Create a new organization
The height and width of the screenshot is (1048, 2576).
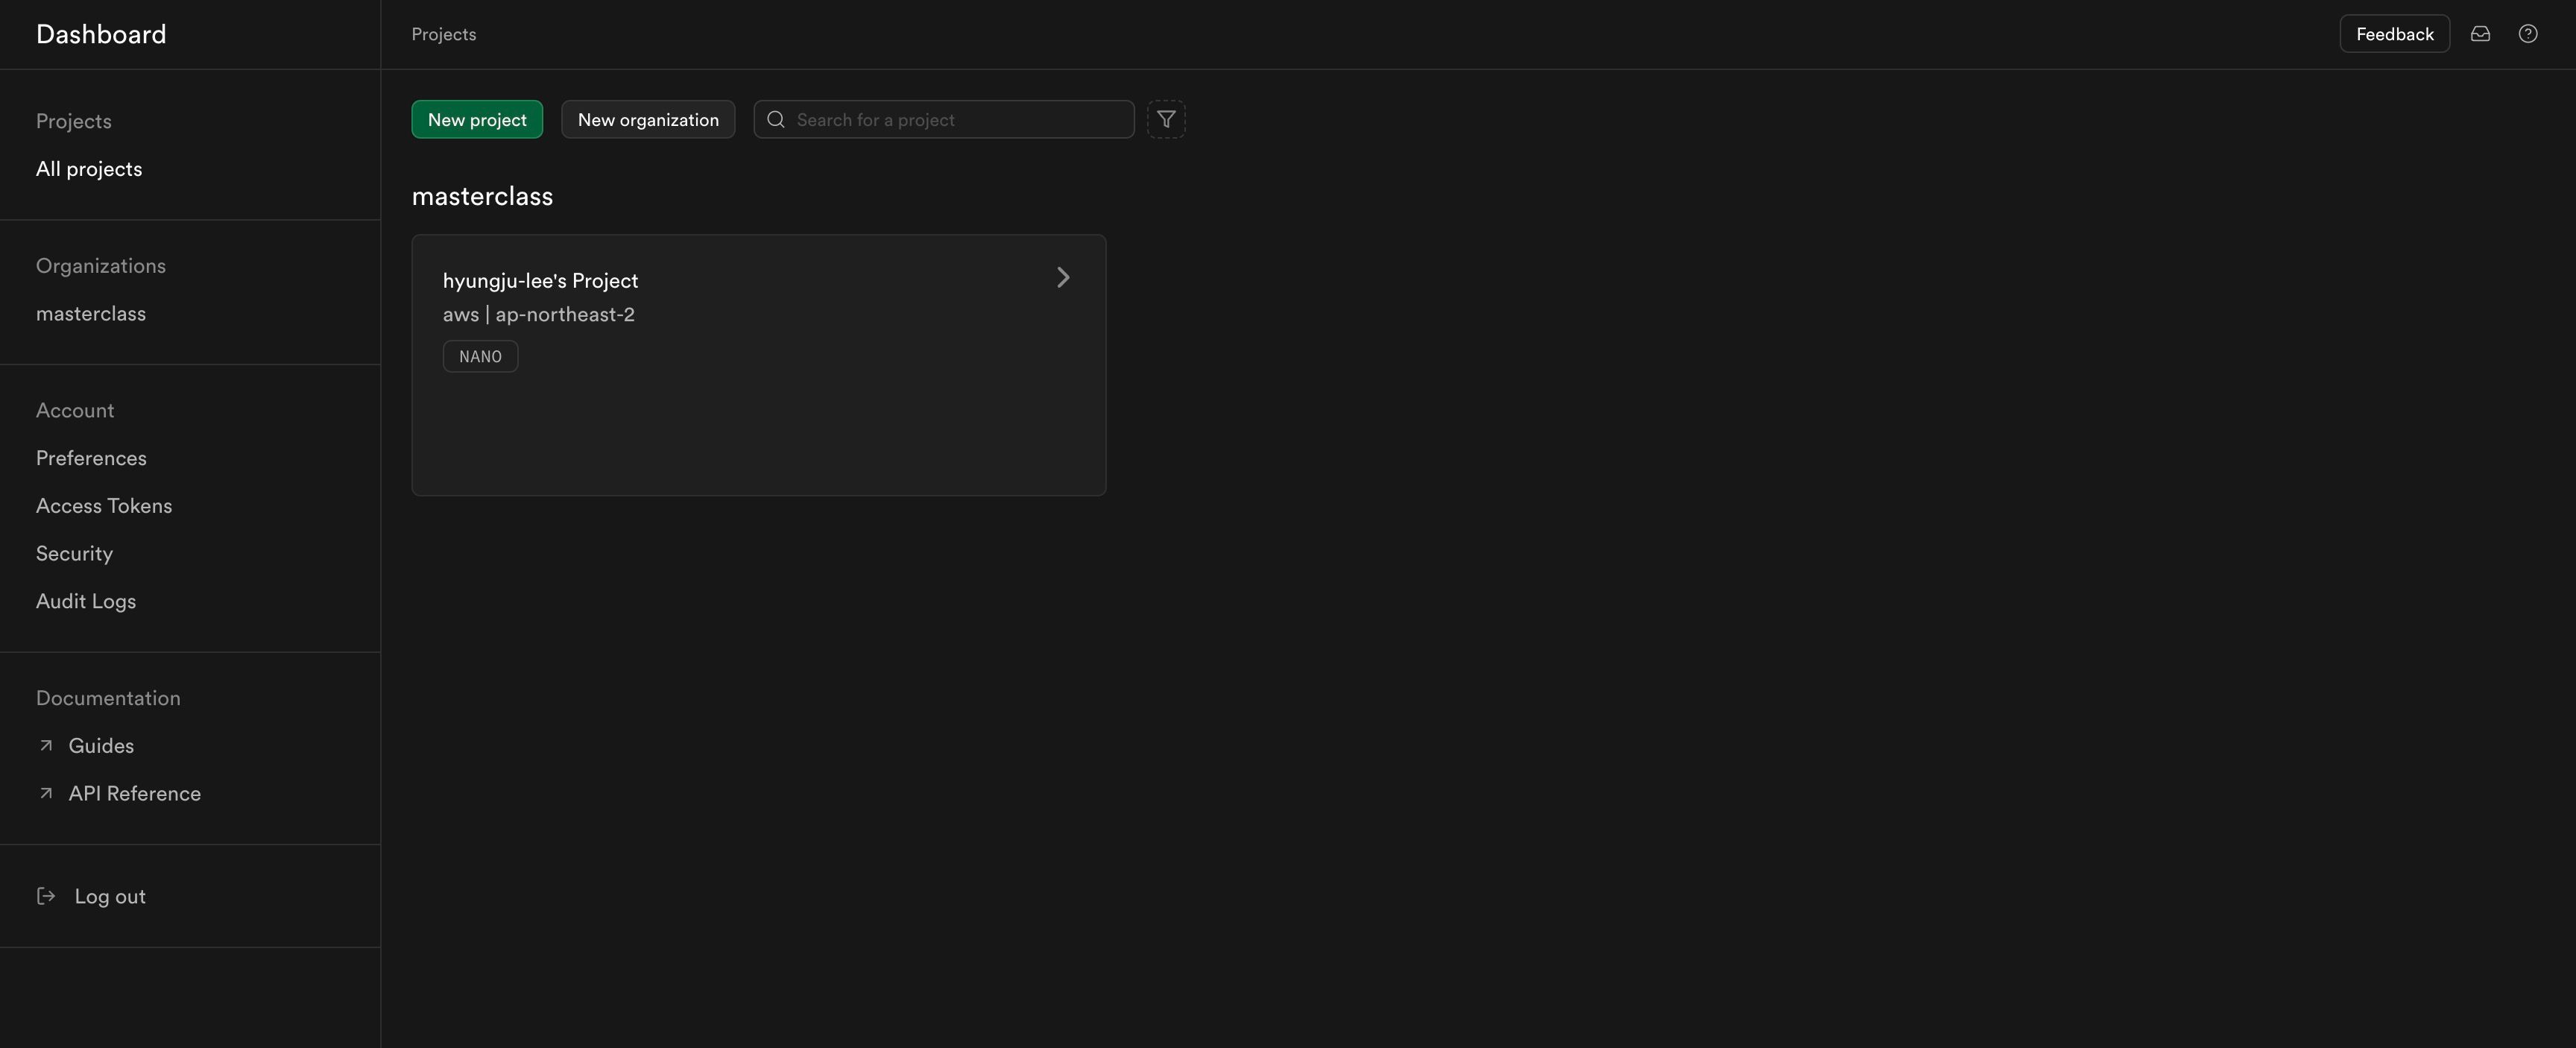[648, 119]
